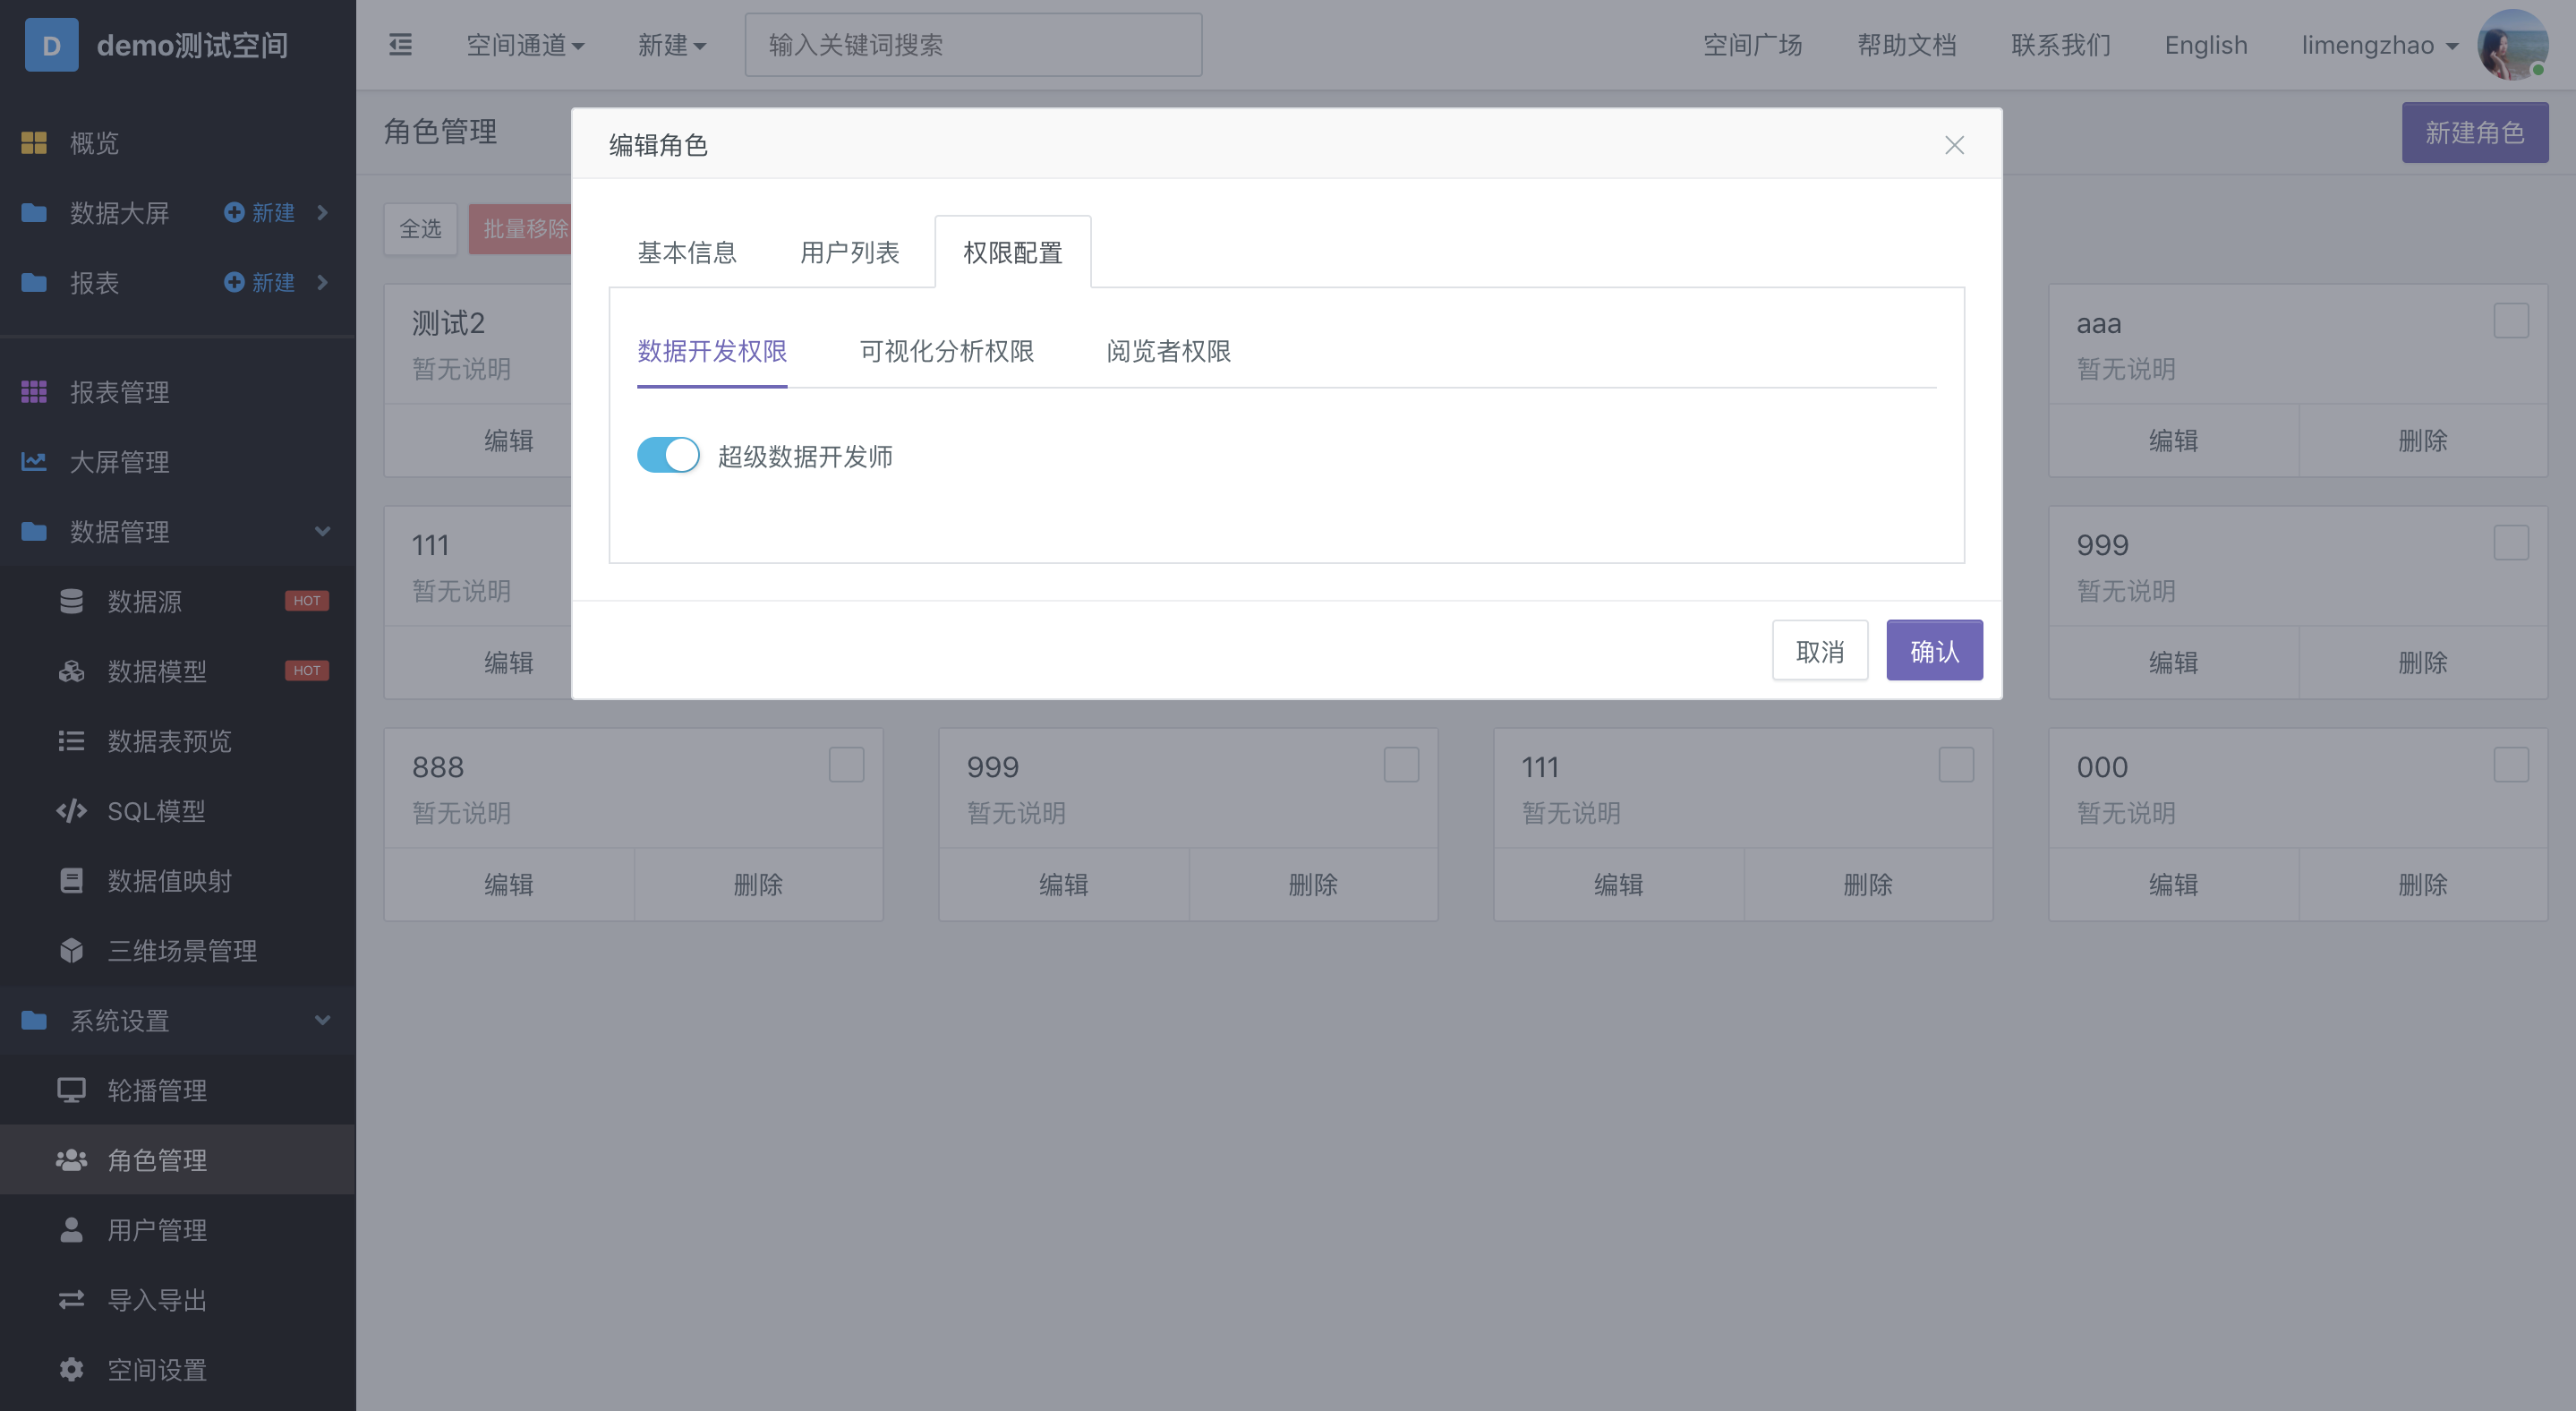Screen dimensions: 2576x1411
Task: Click the HOT badge on 数据源
Action: (x=307, y=601)
